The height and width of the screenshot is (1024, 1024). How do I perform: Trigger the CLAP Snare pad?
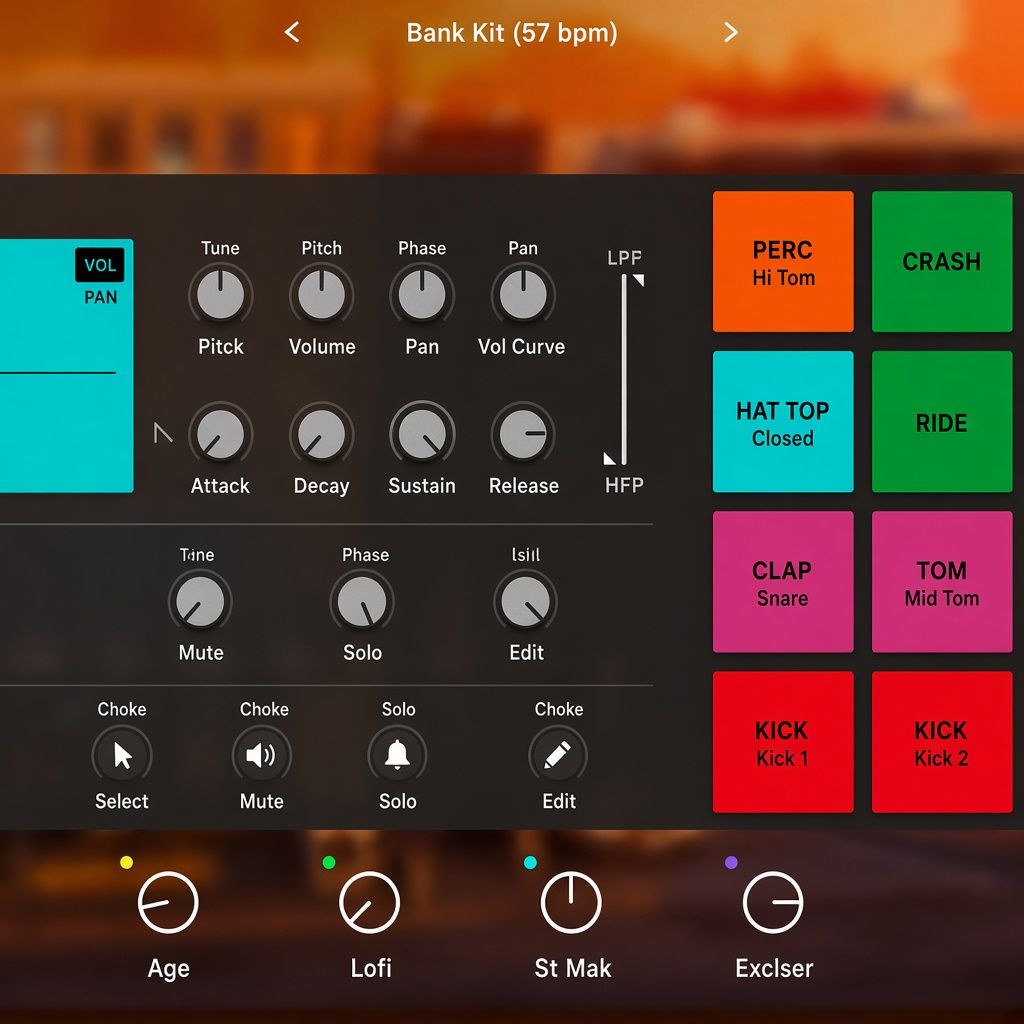click(783, 581)
